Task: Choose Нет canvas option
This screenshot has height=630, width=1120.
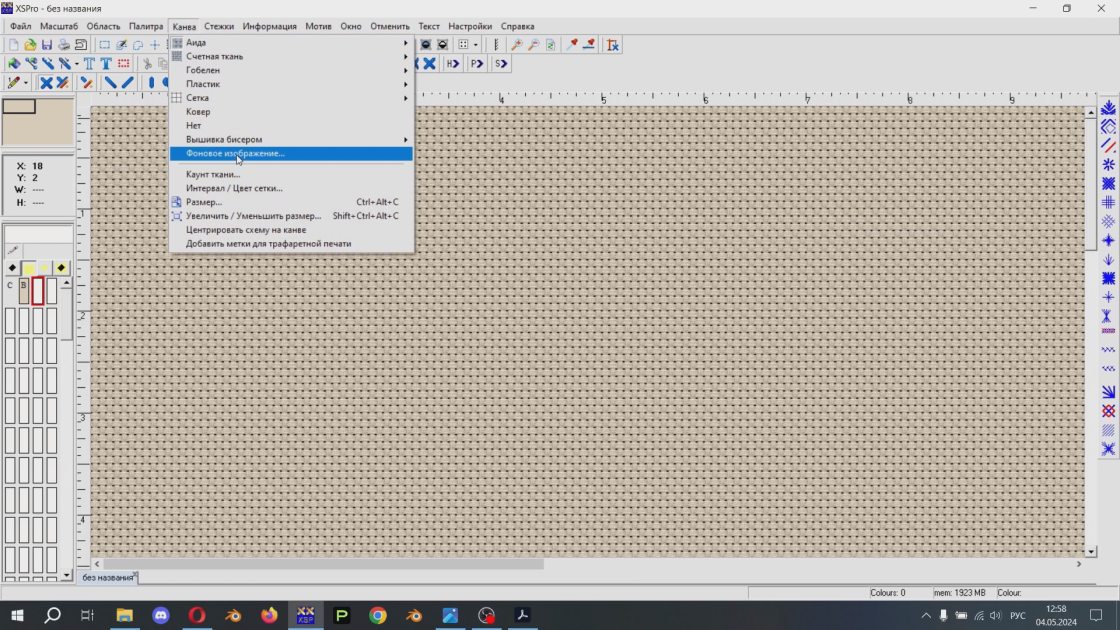Action: [291, 126]
